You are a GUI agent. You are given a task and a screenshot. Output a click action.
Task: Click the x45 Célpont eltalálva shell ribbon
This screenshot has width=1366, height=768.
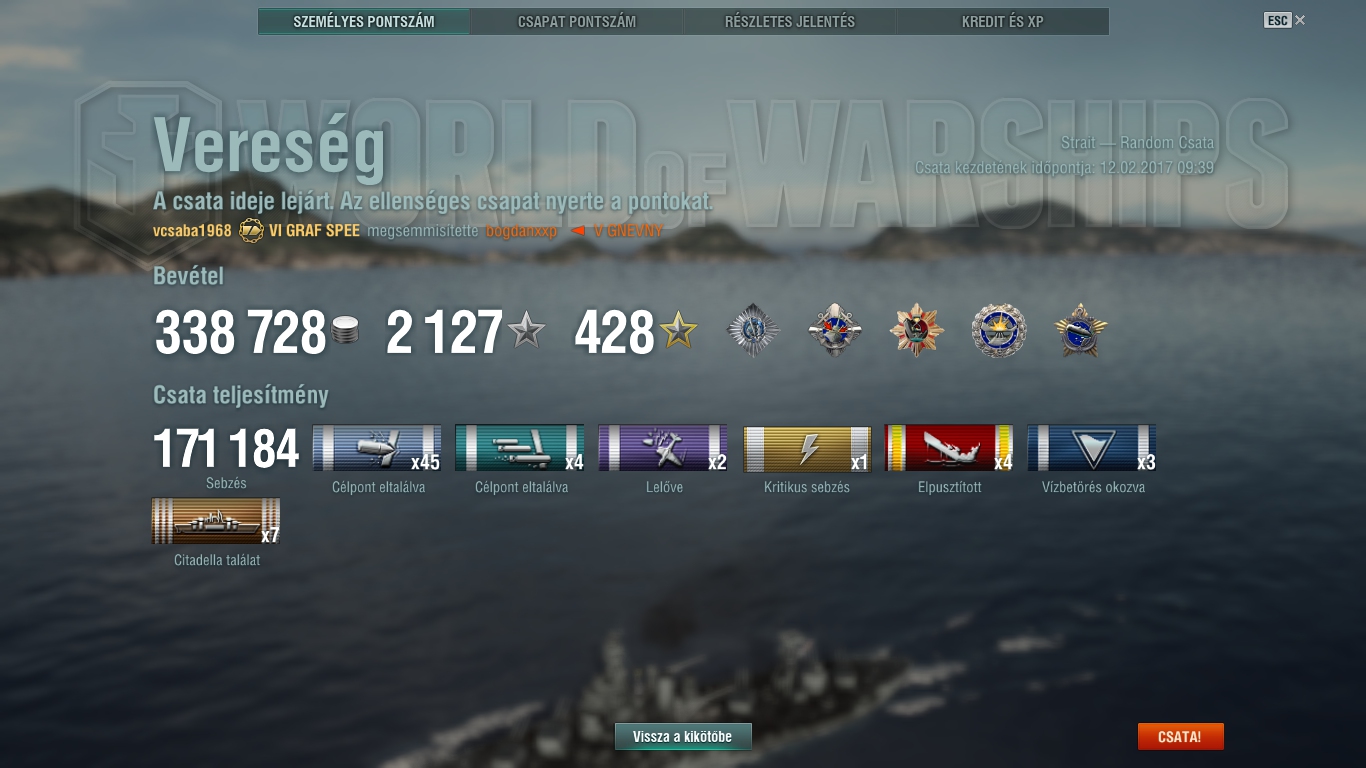click(377, 448)
